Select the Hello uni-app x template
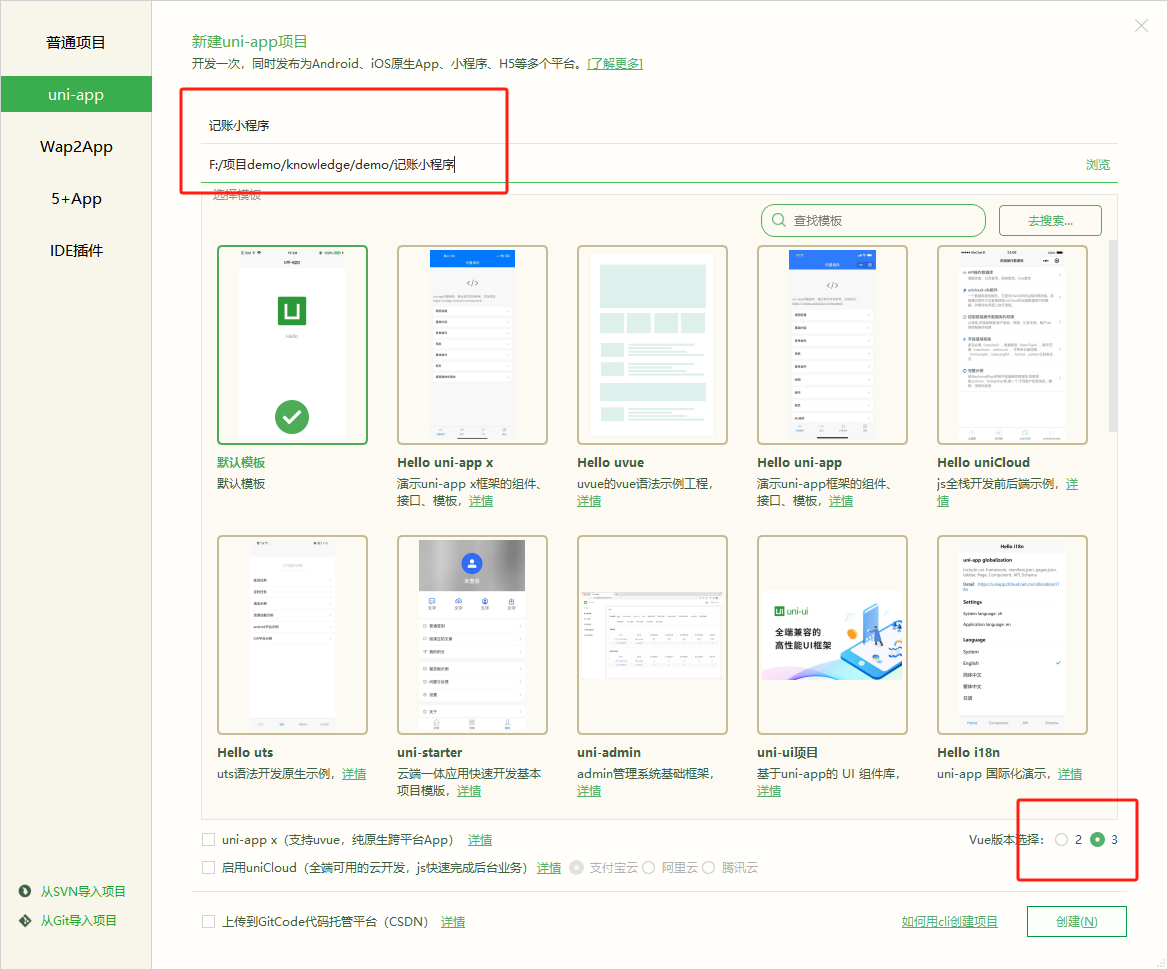The height and width of the screenshot is (970, 1168). click(x=472, y=345)
